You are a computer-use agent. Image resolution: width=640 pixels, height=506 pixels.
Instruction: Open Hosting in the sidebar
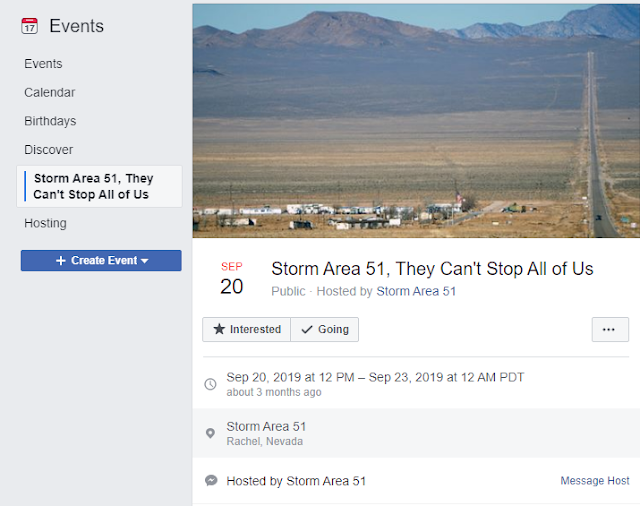(46, 223)
